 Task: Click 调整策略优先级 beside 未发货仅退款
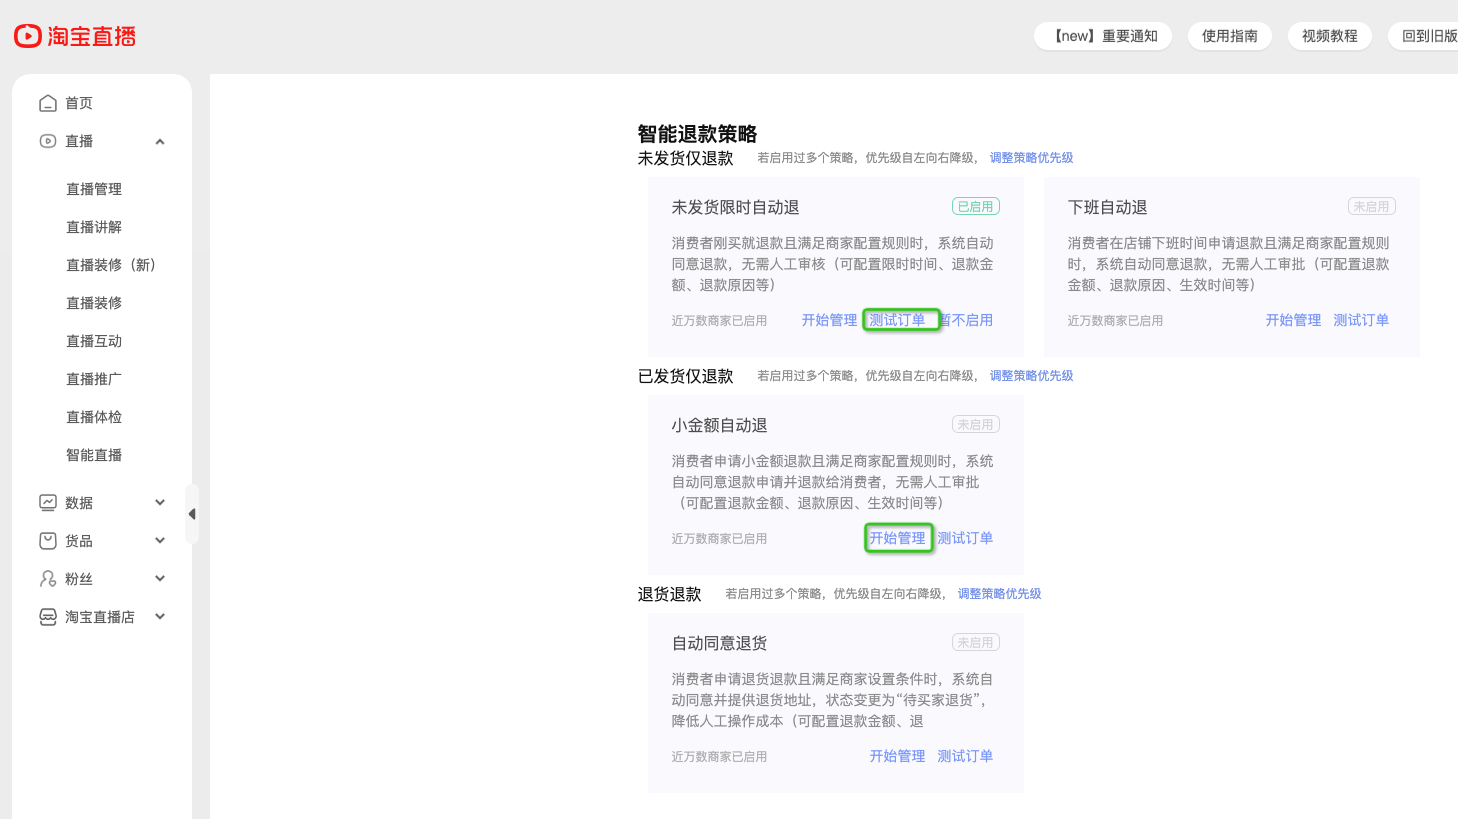[x=1031, y=158]
